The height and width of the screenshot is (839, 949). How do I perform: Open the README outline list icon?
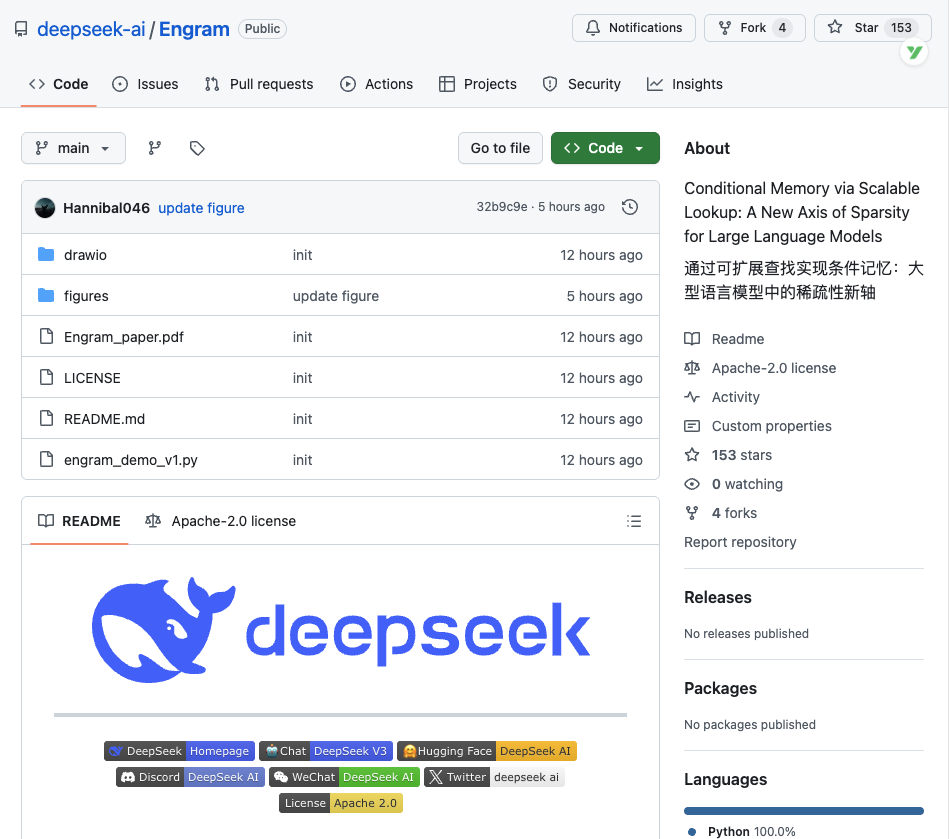634,521
